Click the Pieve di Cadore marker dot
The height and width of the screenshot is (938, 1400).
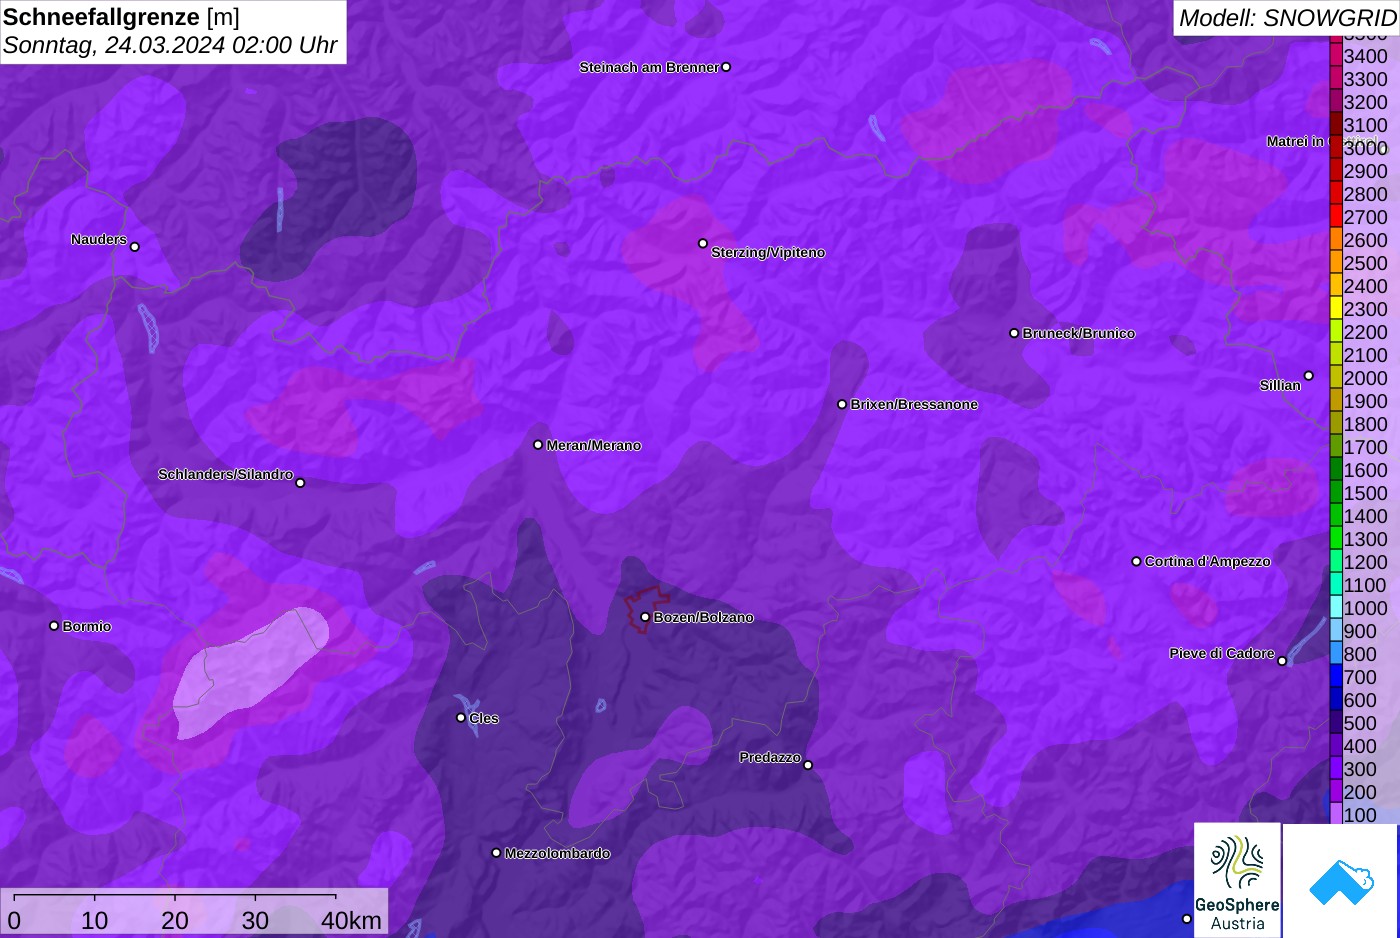1282,661
